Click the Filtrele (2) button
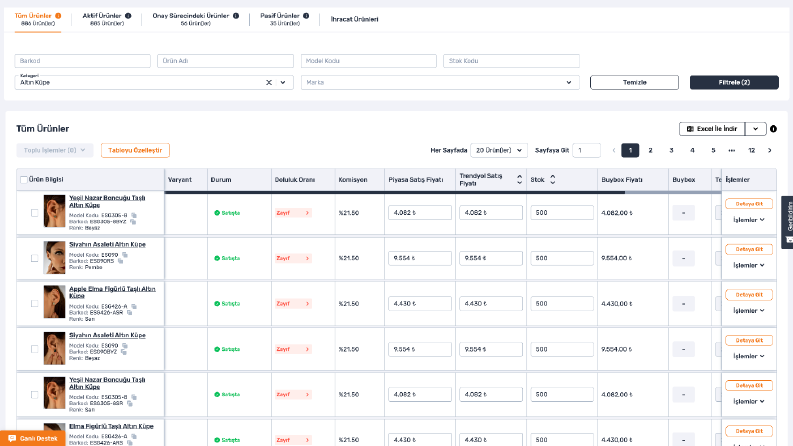This screenshot has width=793, height=446. (734, 82)
